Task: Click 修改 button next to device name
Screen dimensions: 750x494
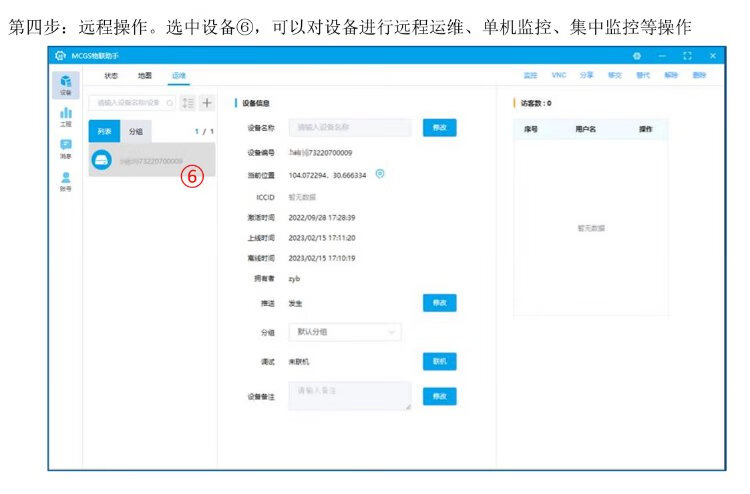Action: 439,127
